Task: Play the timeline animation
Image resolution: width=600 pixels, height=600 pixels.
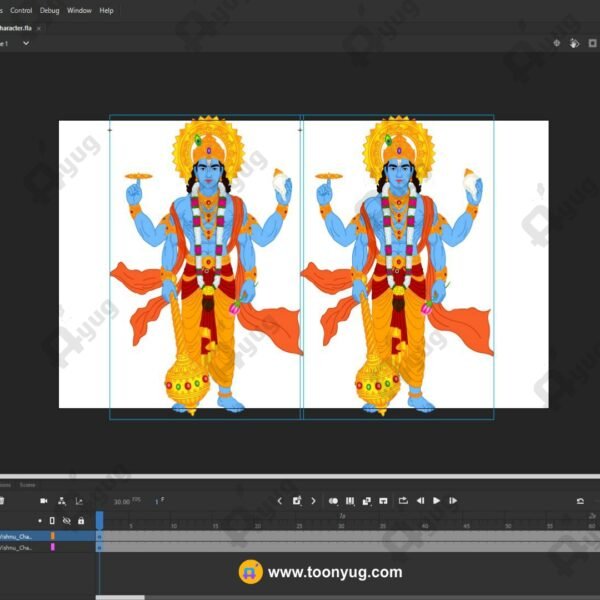Action: point(436,501)
